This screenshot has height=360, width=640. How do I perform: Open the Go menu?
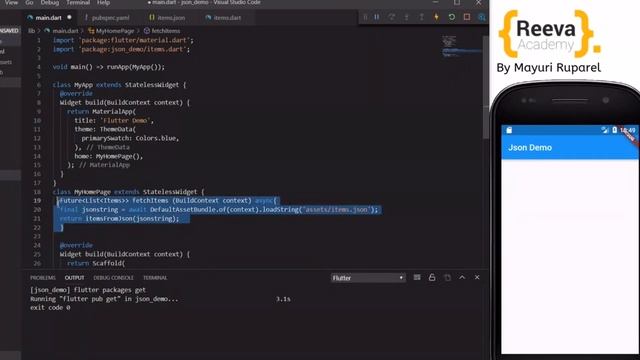coord(29,3)
